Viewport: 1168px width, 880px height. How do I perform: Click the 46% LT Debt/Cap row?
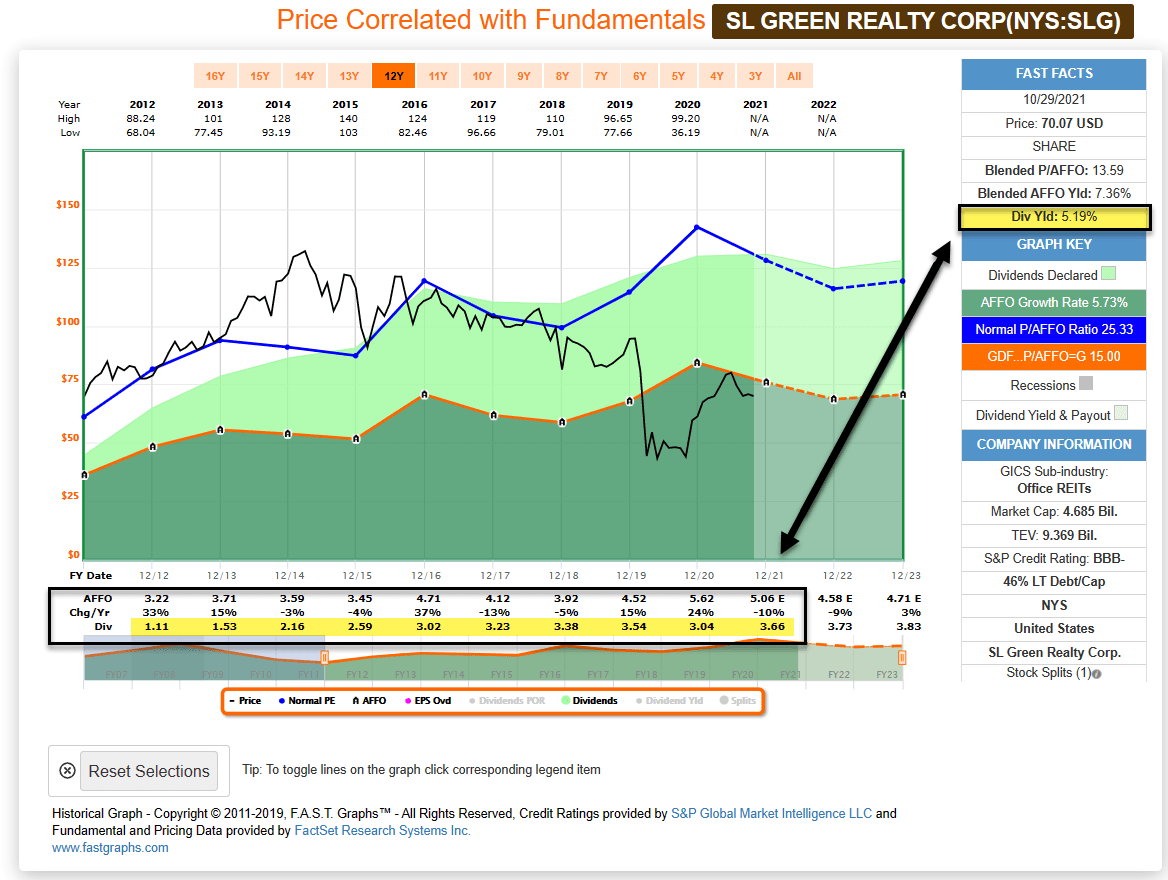(1053, 582)
